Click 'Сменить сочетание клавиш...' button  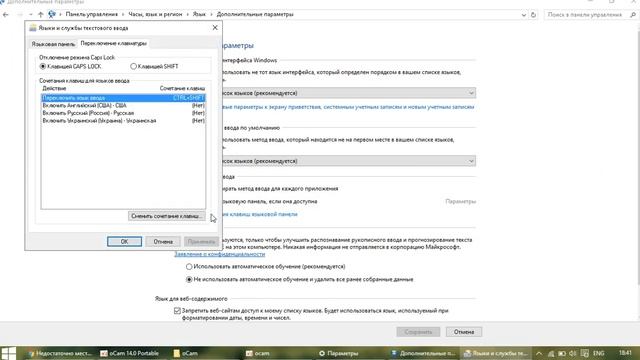click(x=167, y=216)
